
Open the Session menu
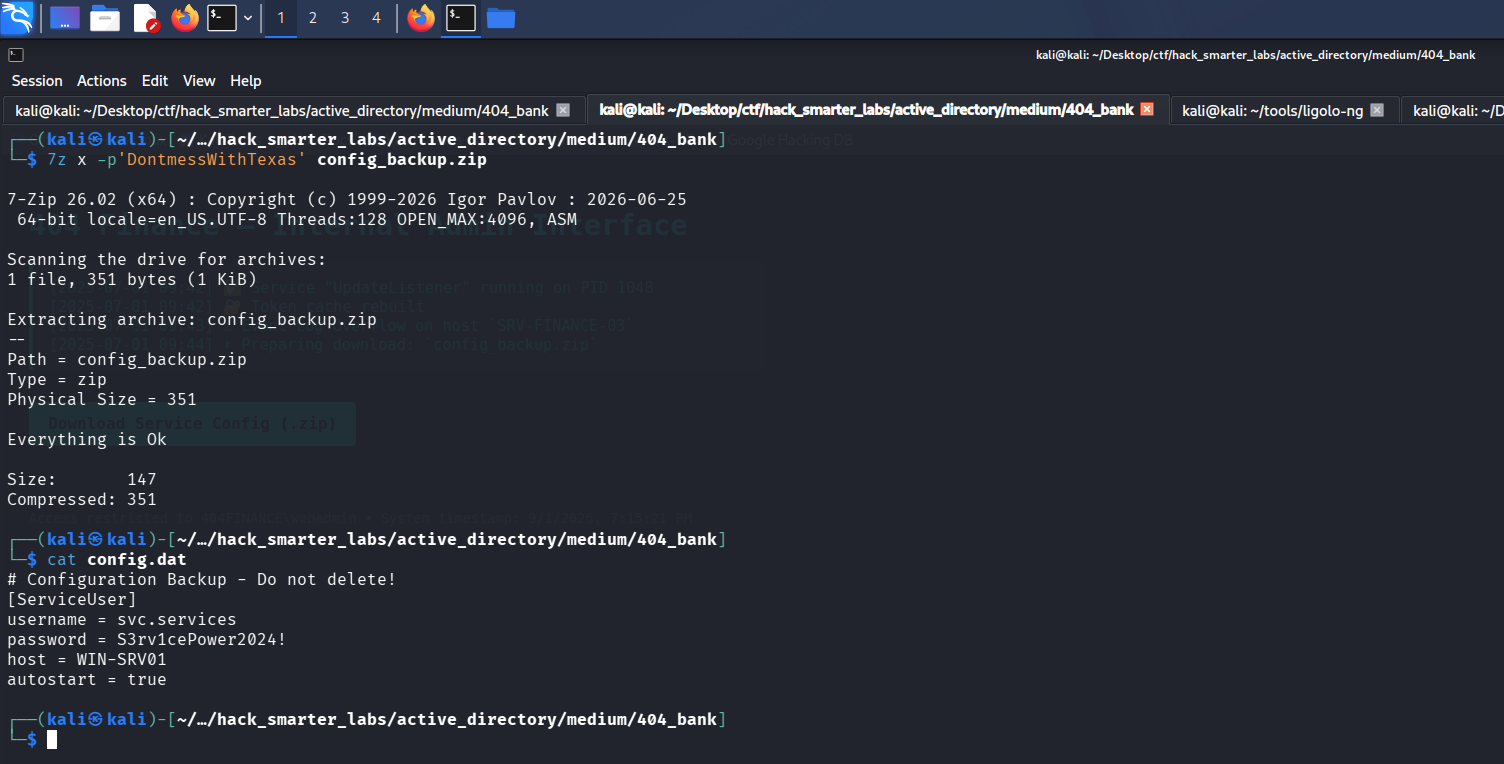[x=37, y=81]
